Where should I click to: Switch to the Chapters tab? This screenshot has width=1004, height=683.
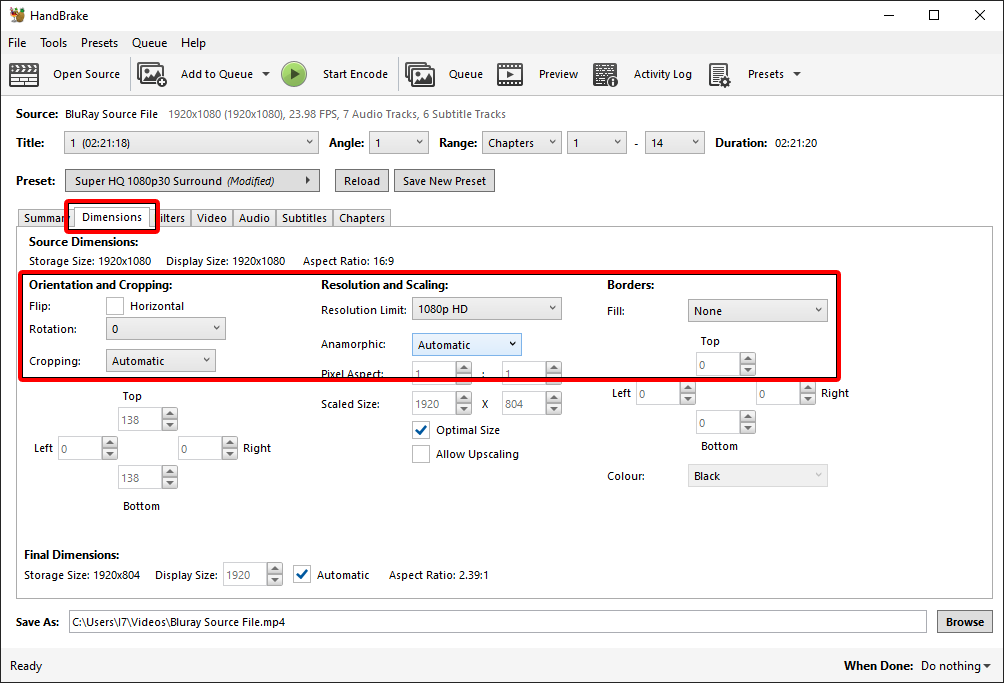pyautogui.click(x=362, y=218)
